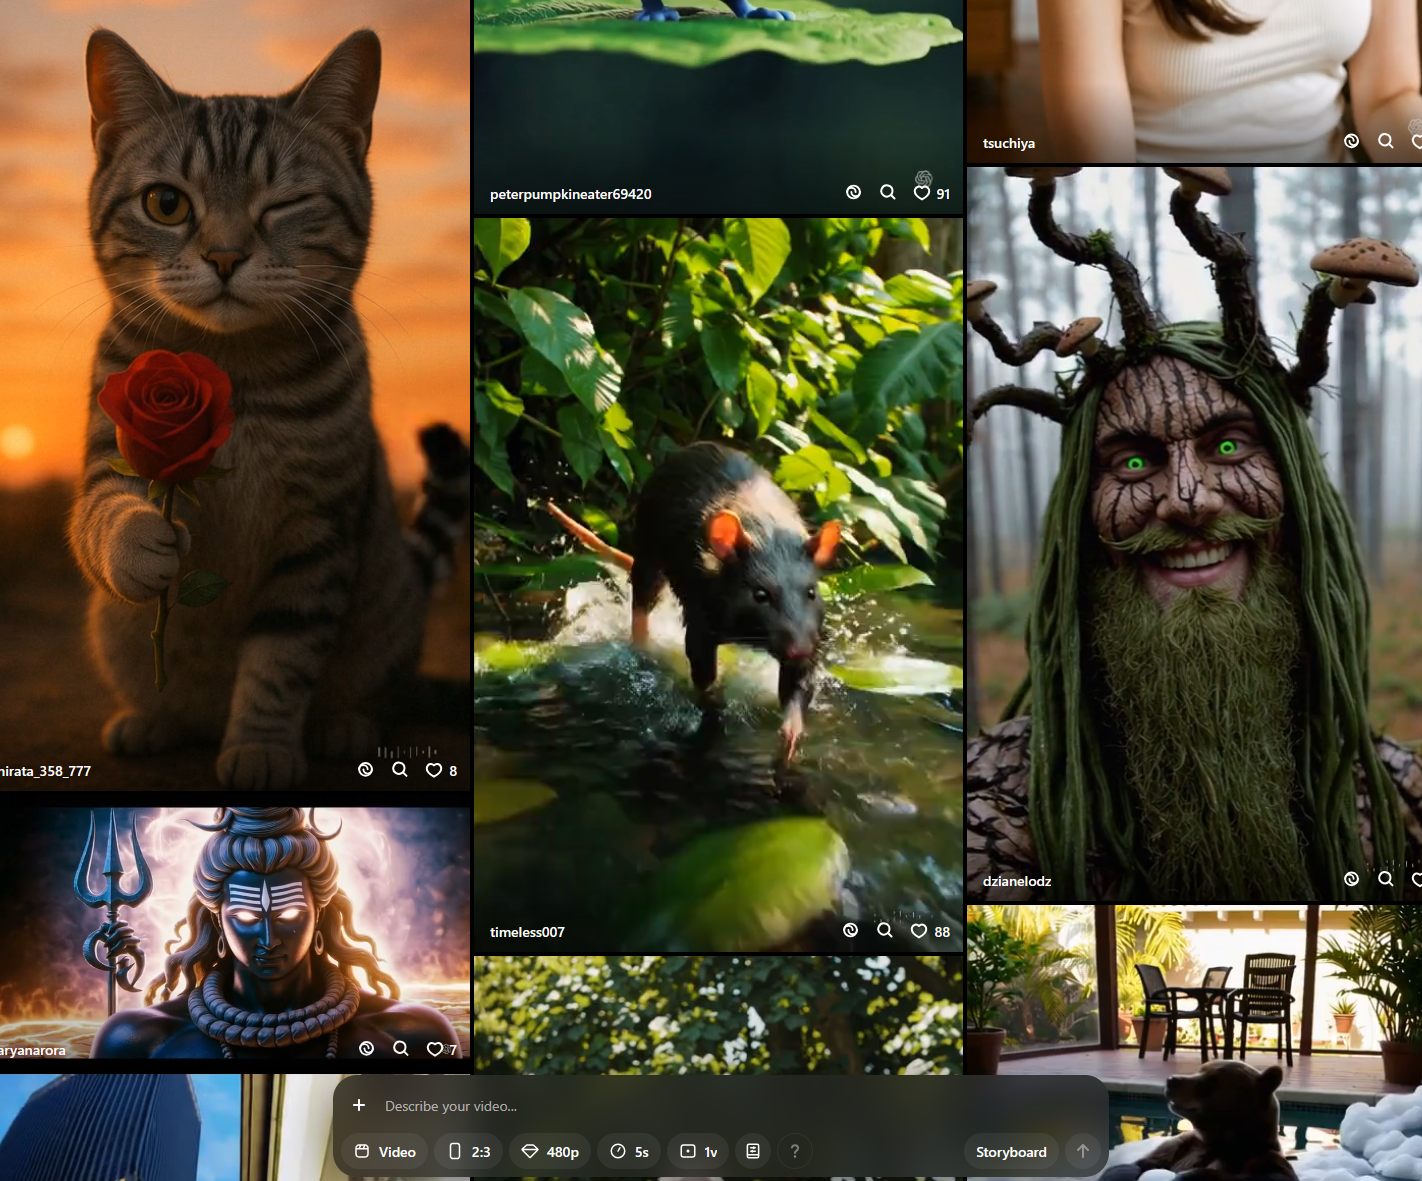This screenshot has height=1181, width=1422.
Task: Click magnifier icon on the Shiva image
Action: [401, 1048]
